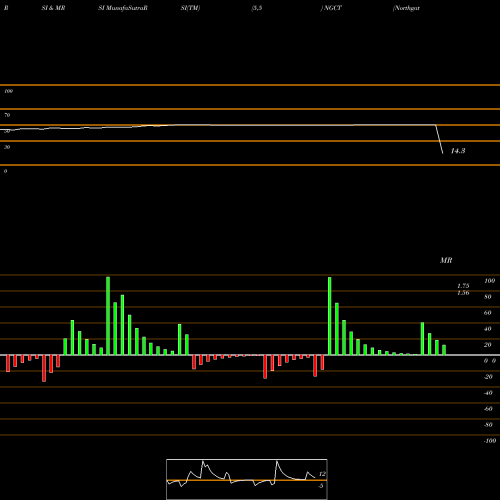Viewport: 500px width, 500px height.
Task: Click the '-80' label on MR axis
Action: pos(488,425)
